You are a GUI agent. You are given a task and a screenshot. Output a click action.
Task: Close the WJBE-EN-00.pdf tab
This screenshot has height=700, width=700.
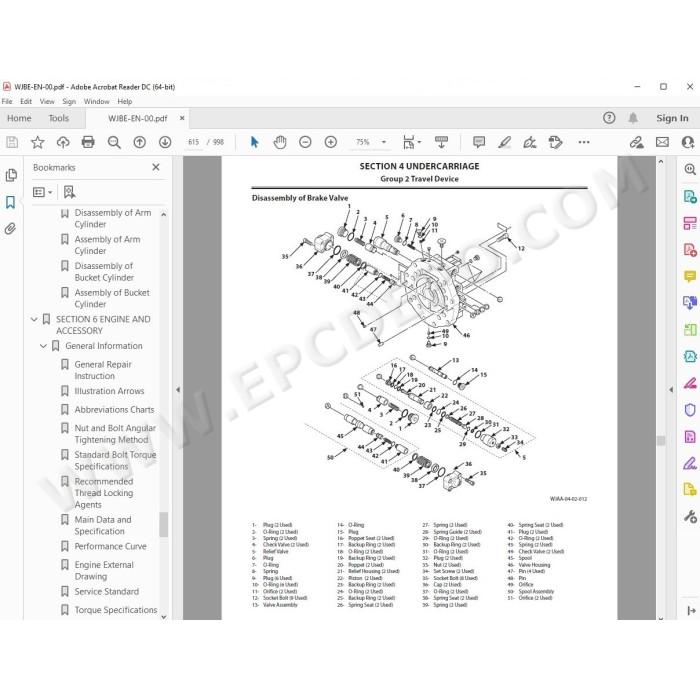182,118
